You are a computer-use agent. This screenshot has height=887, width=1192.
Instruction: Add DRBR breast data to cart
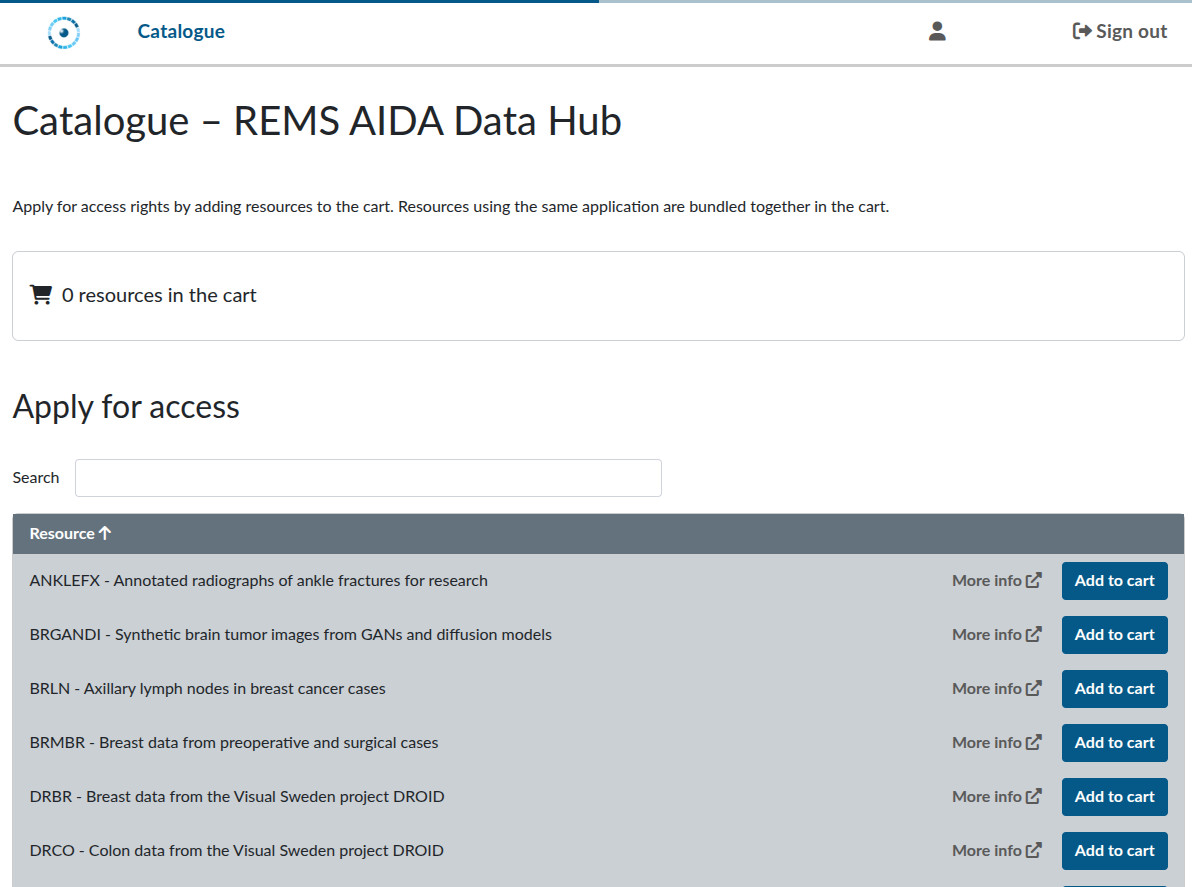1114,797
